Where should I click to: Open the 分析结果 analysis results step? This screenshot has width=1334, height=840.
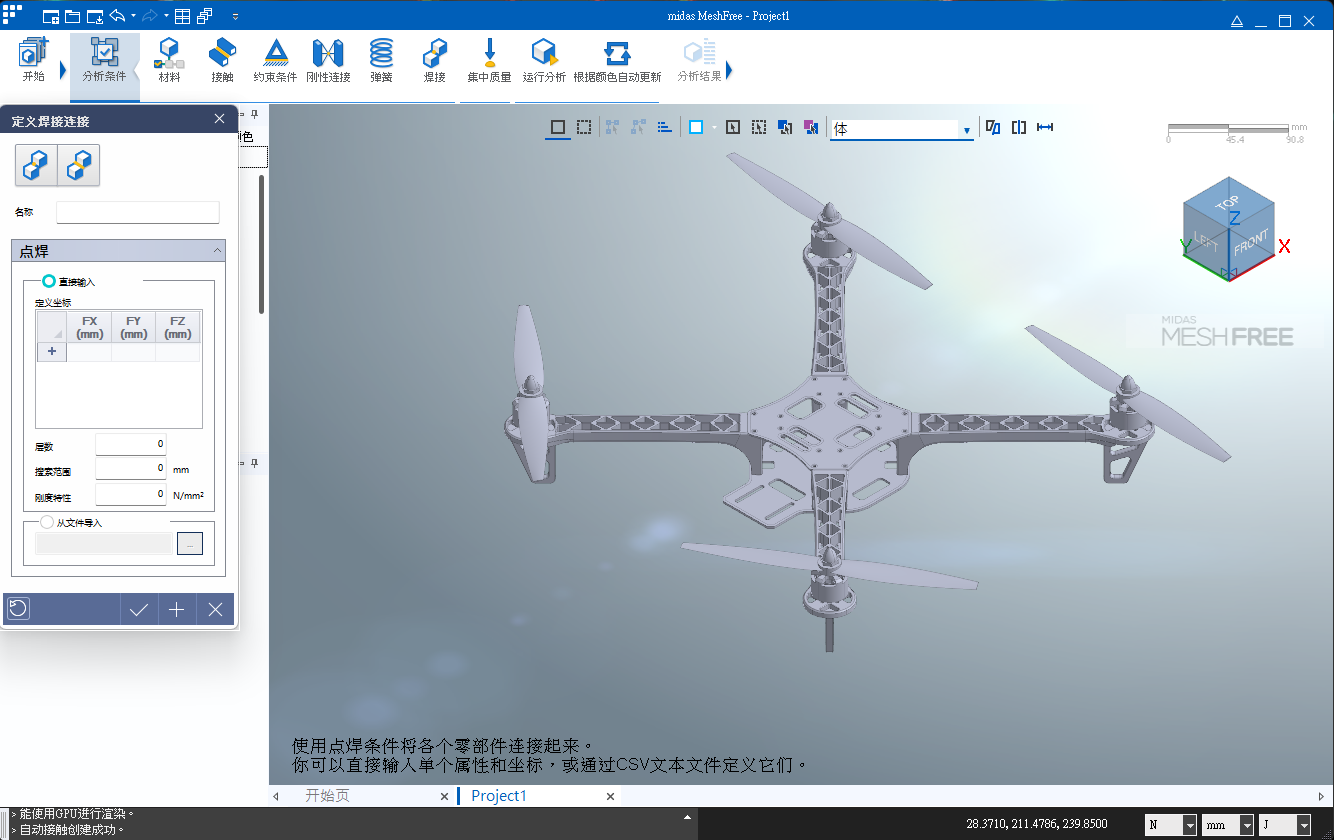(699, 59)
